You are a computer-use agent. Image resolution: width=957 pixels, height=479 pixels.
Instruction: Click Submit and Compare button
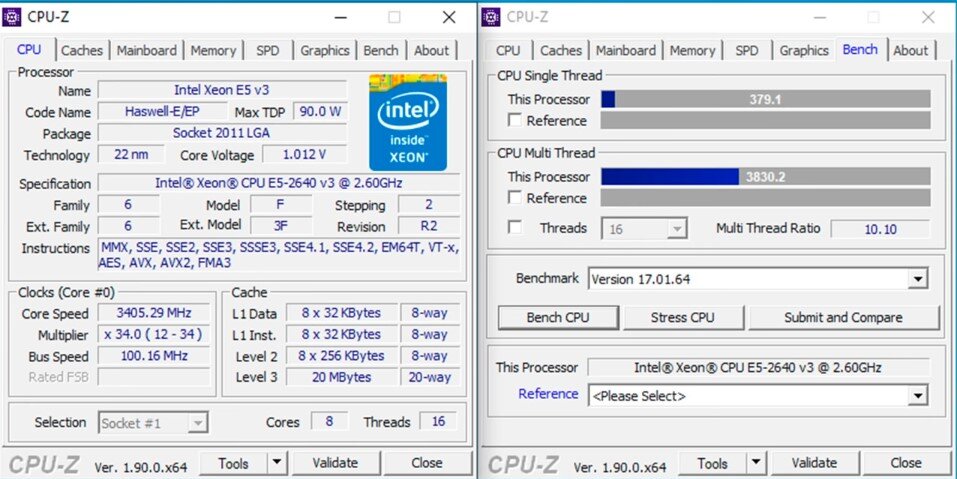[843, 317]
